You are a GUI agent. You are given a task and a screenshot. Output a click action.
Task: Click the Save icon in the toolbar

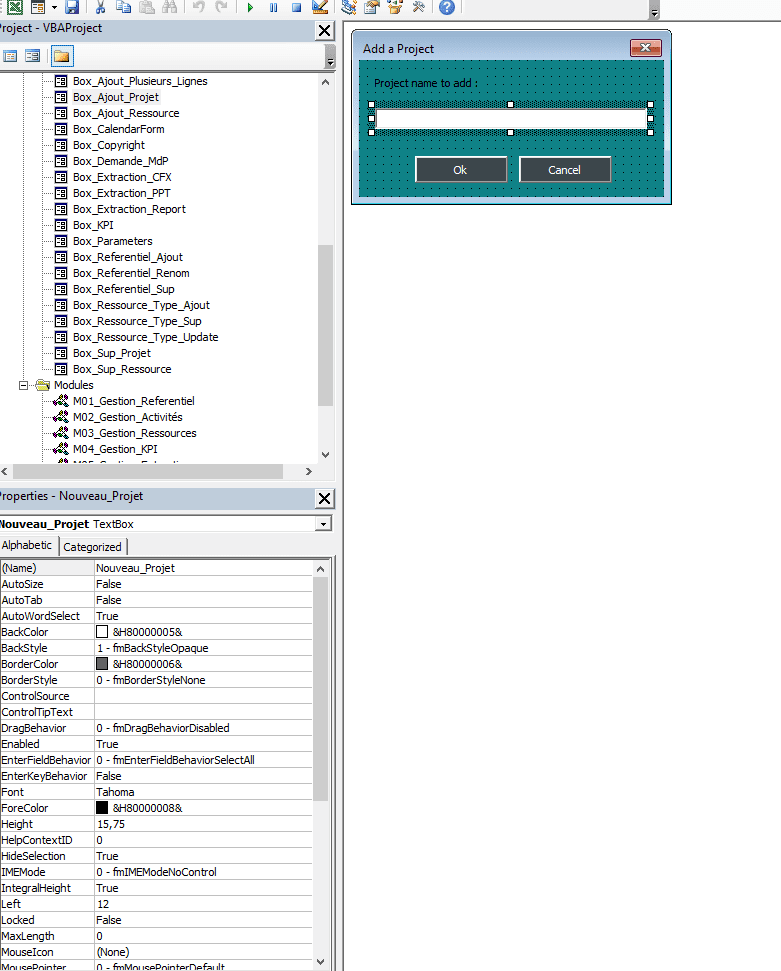(71, 7)
